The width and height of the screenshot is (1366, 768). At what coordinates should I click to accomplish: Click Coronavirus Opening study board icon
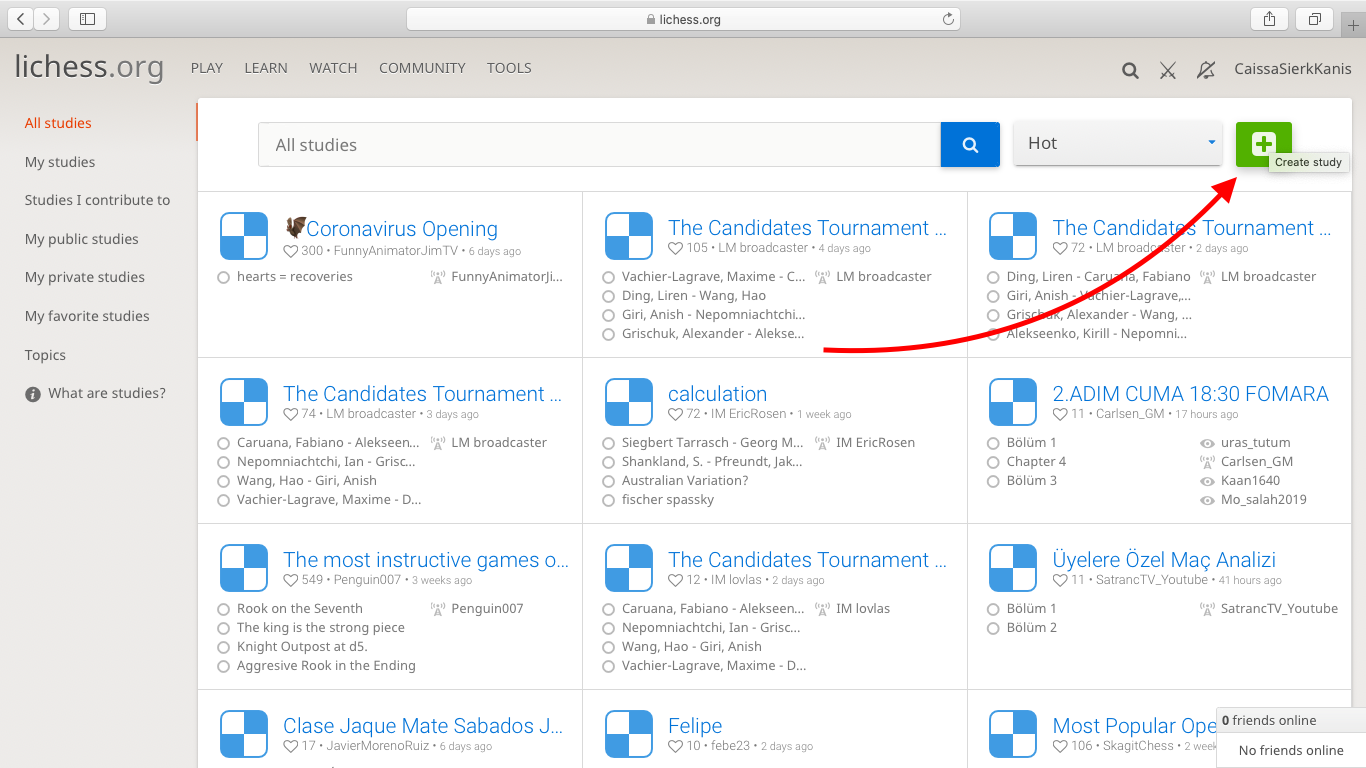click(244, 236)
